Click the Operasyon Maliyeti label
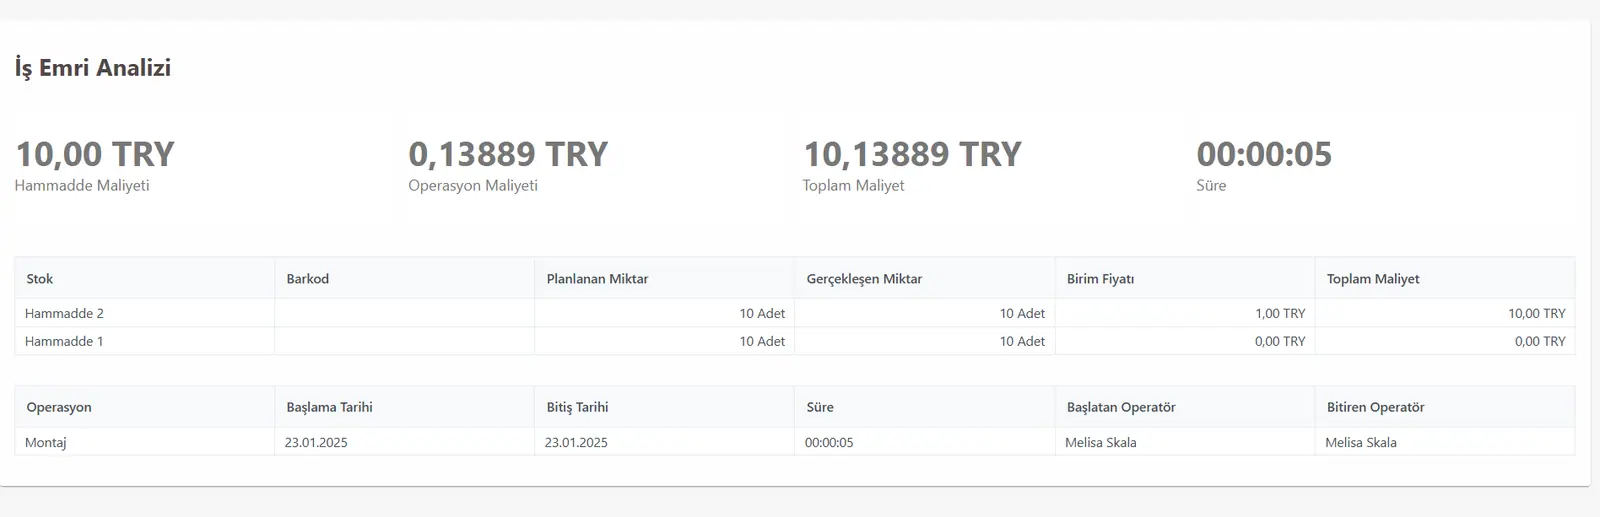 point(473,185)
